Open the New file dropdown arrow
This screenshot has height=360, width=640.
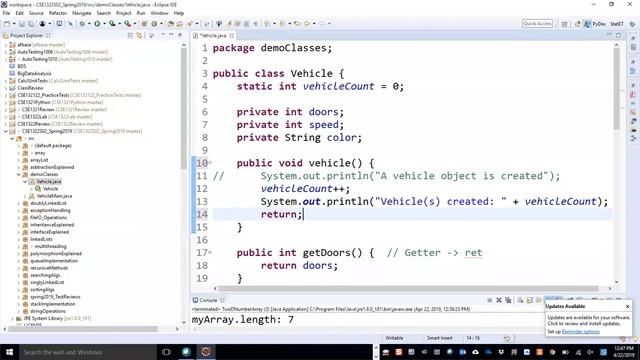click(14, 24)
